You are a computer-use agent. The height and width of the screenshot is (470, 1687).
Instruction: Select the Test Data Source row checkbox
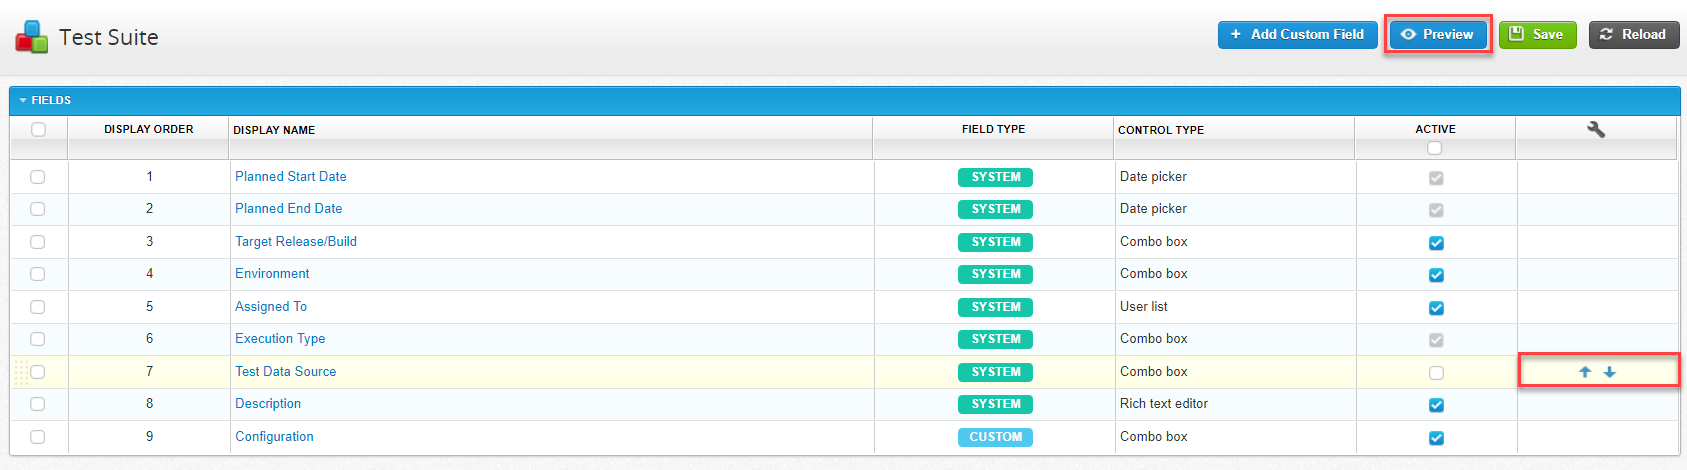pyautogui.click(x=38, y=372)
